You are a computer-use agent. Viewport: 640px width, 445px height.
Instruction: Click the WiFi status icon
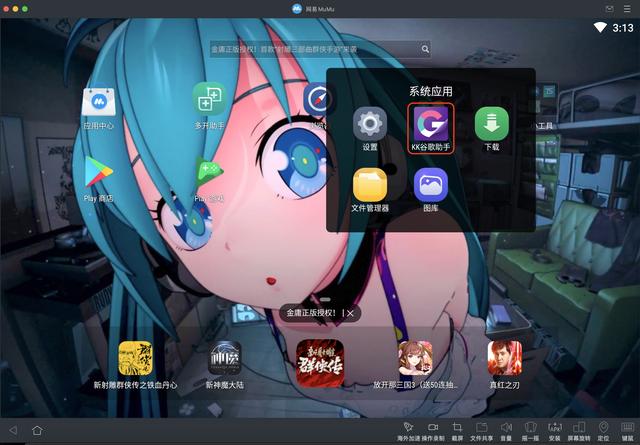coord(600,27)
